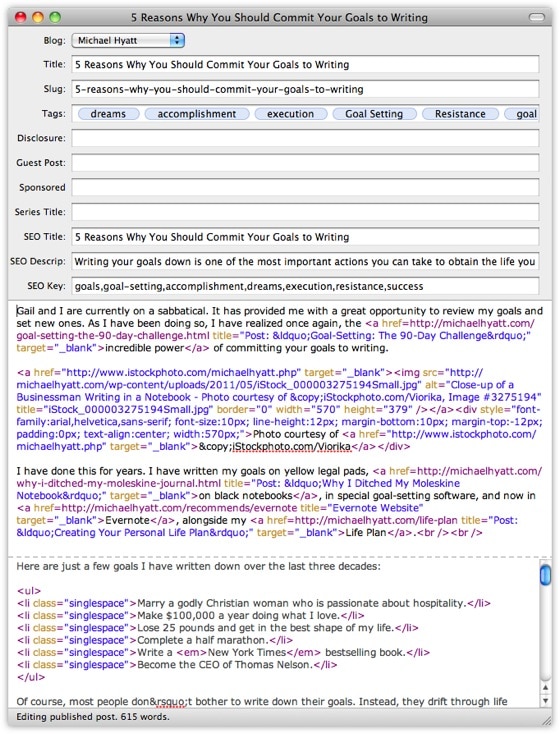Image resolution: width=560 pixels, height=734 pixels.
Task: Click the blue scrollbar thumb of extended text
Action: [x=545, y=575]
